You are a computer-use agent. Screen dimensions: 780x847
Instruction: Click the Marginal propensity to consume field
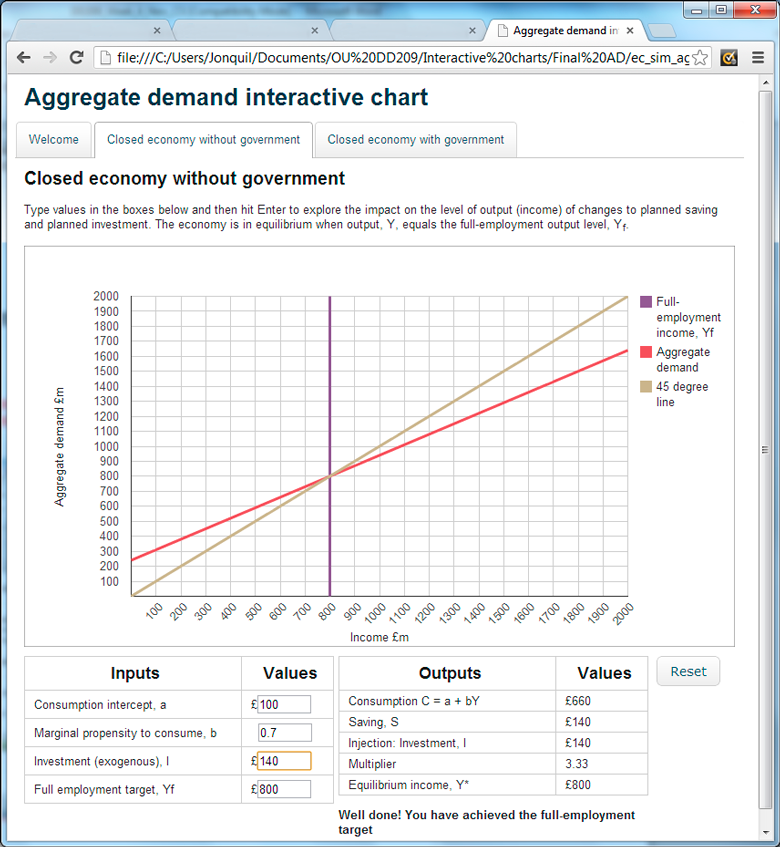(284, 733)
